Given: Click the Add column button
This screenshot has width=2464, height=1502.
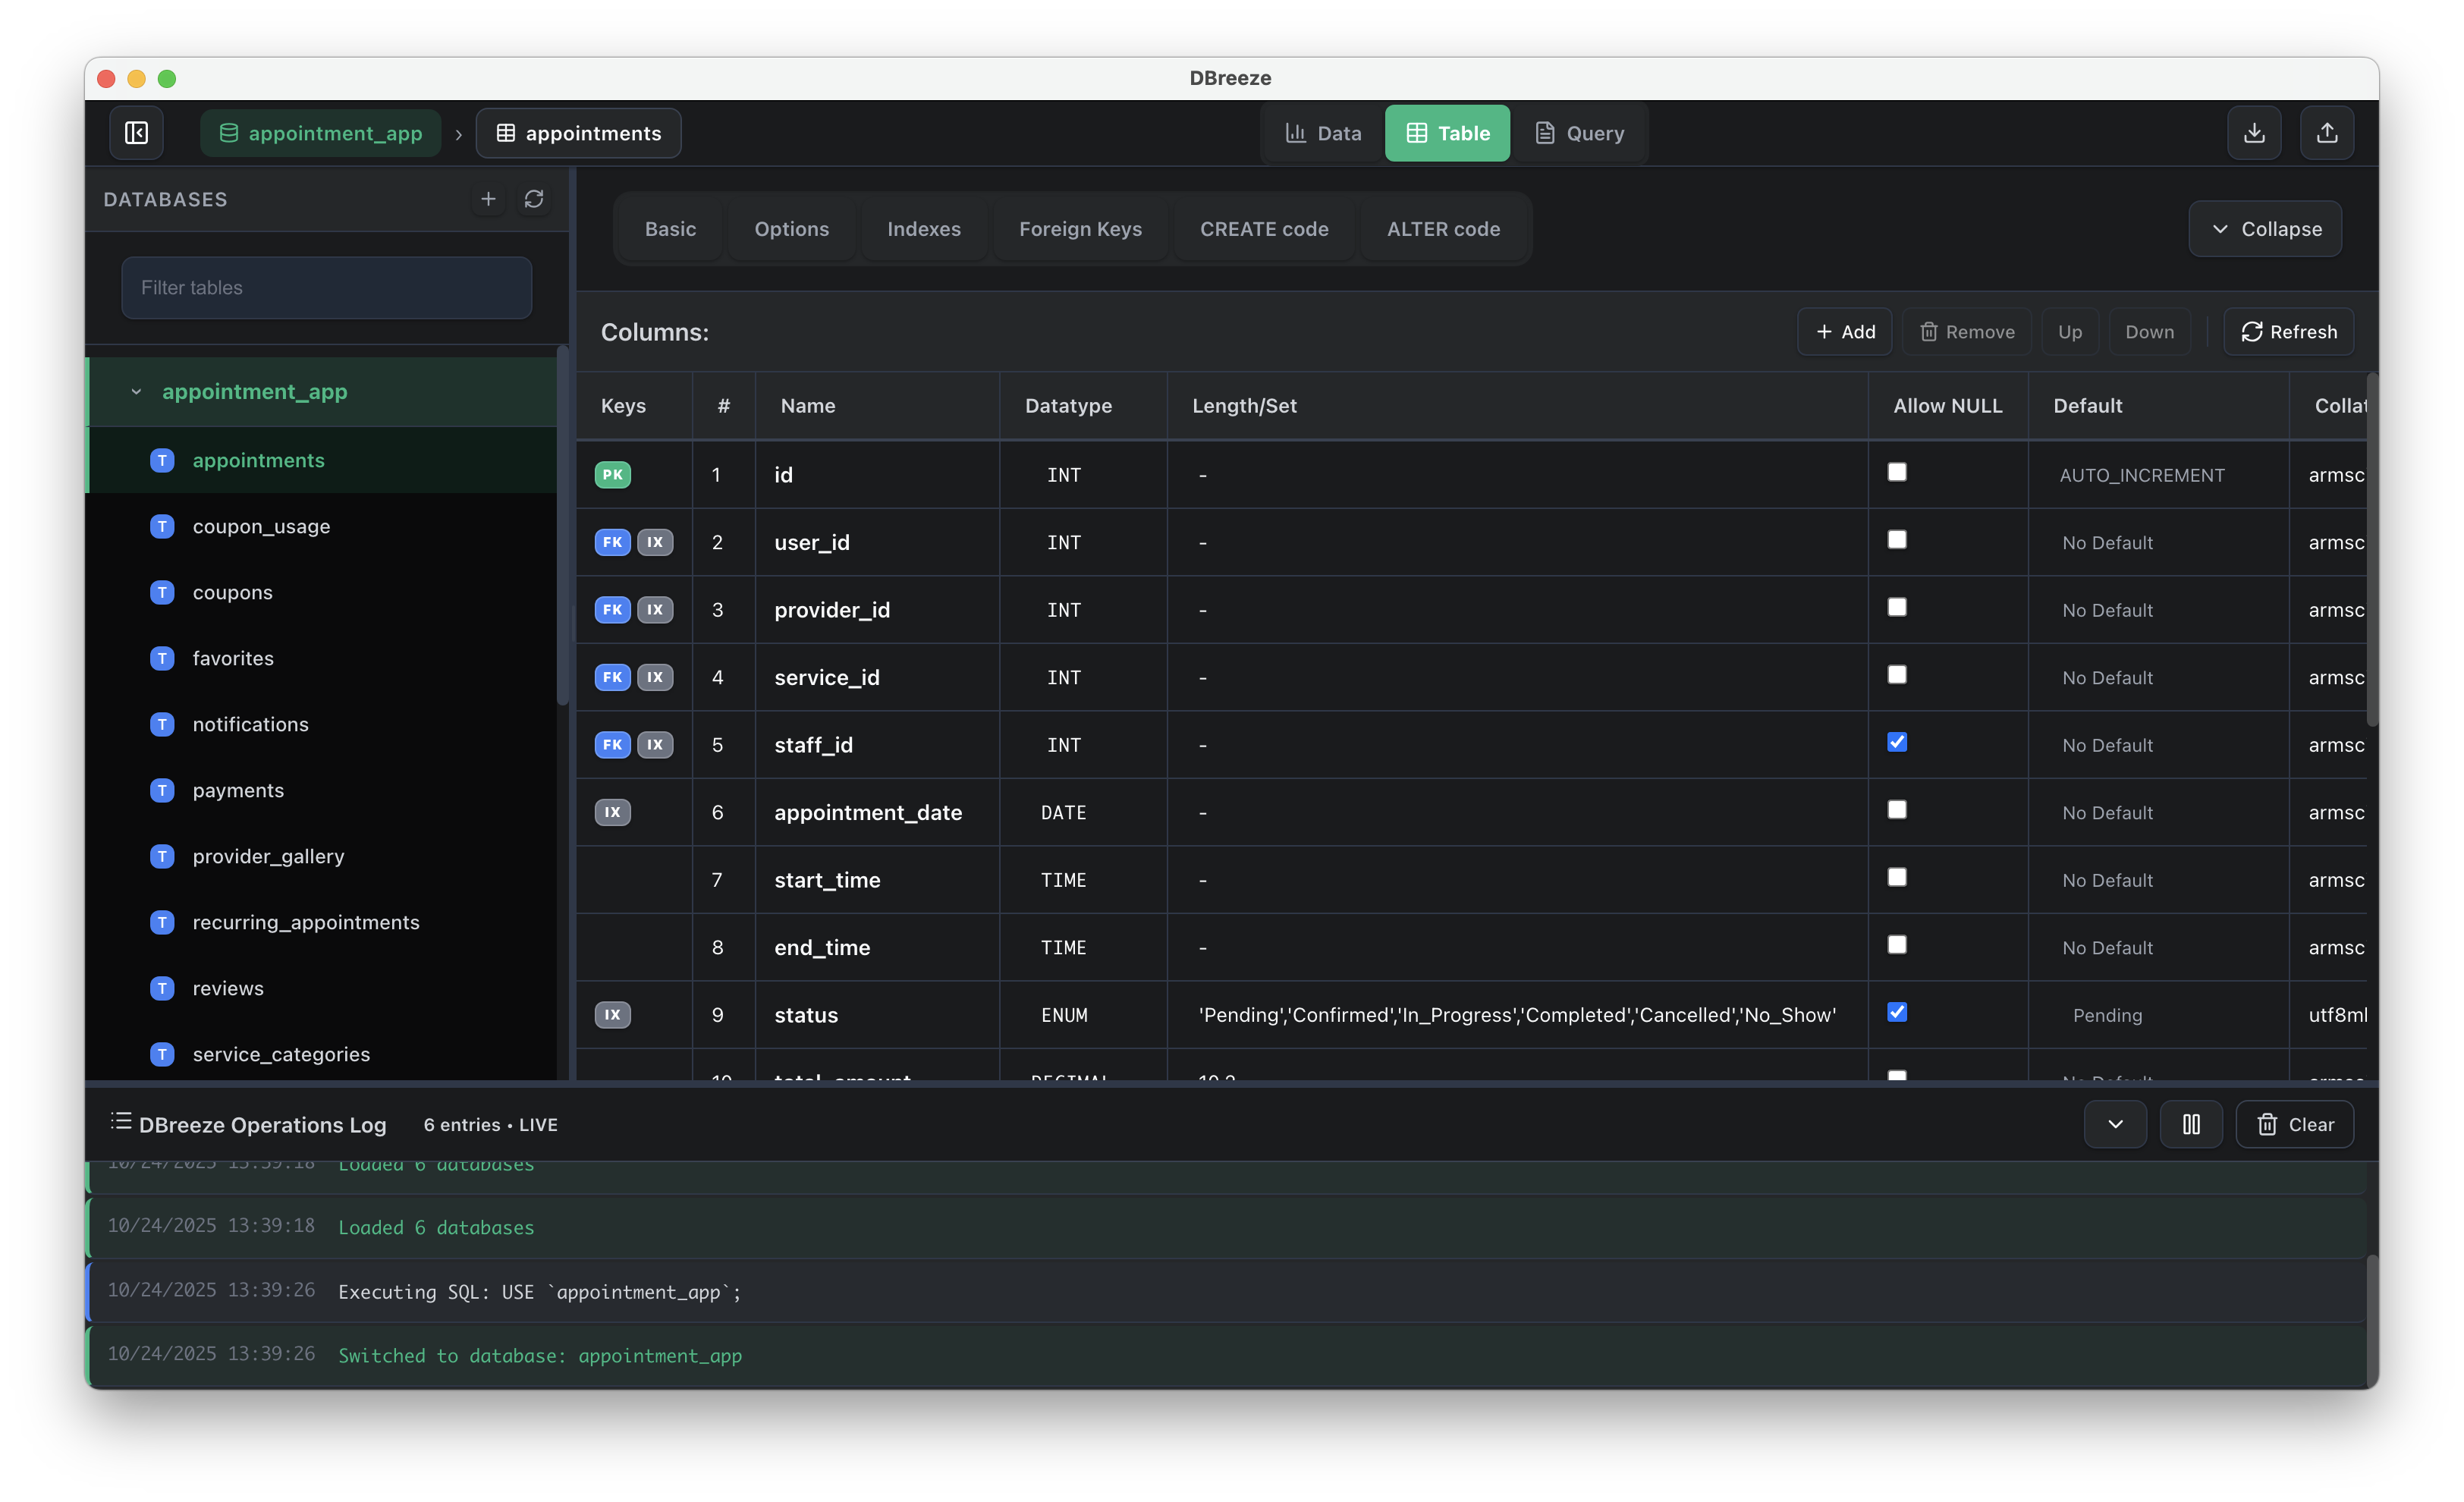Looking at the screenshot, I should tap(1844, 332).
